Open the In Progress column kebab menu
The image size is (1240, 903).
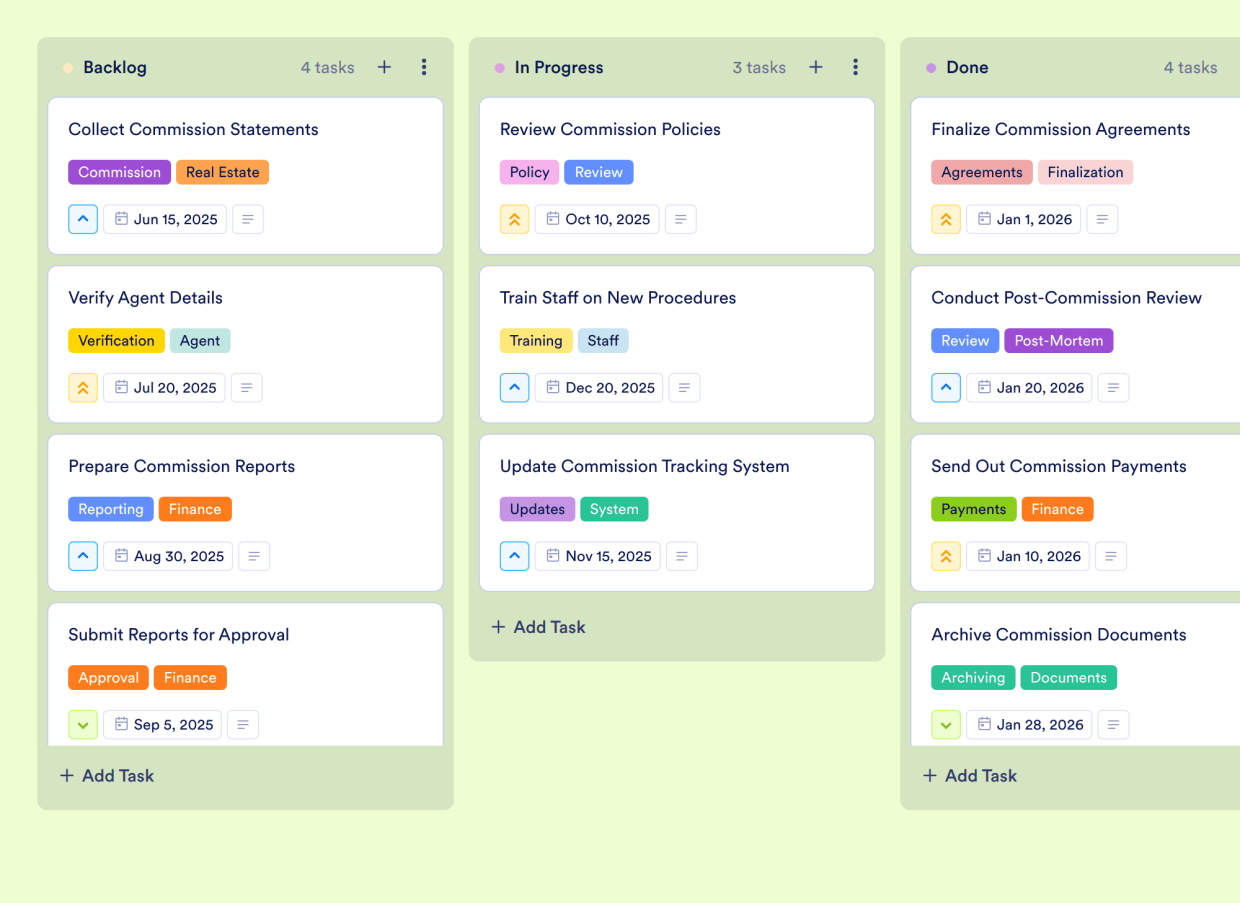coord(855,67)
